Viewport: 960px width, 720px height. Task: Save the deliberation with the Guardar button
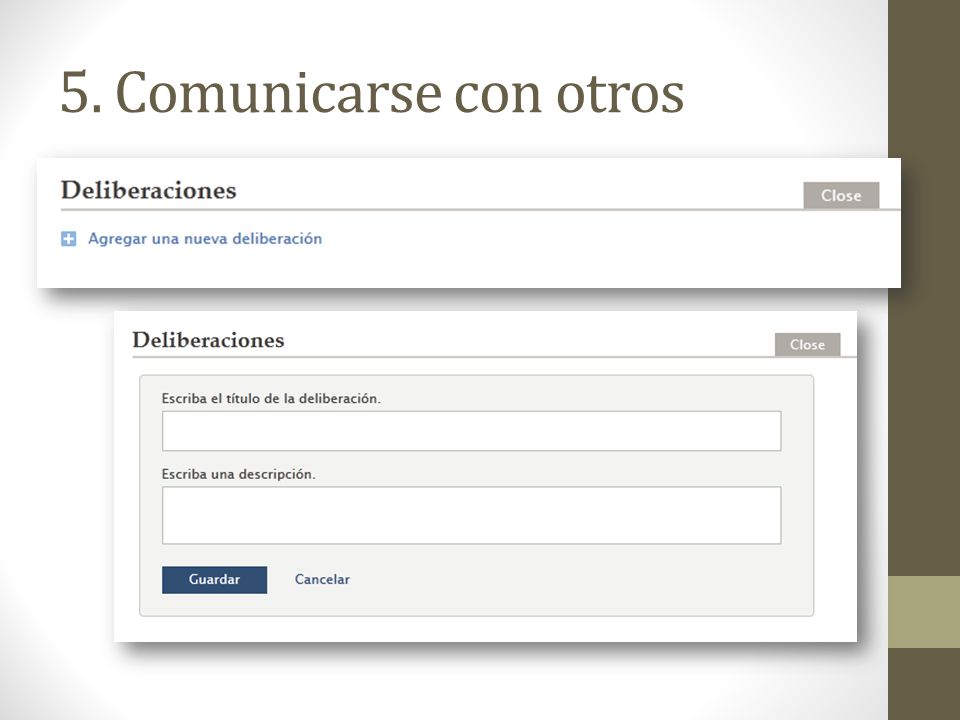[x=214, y=580]
